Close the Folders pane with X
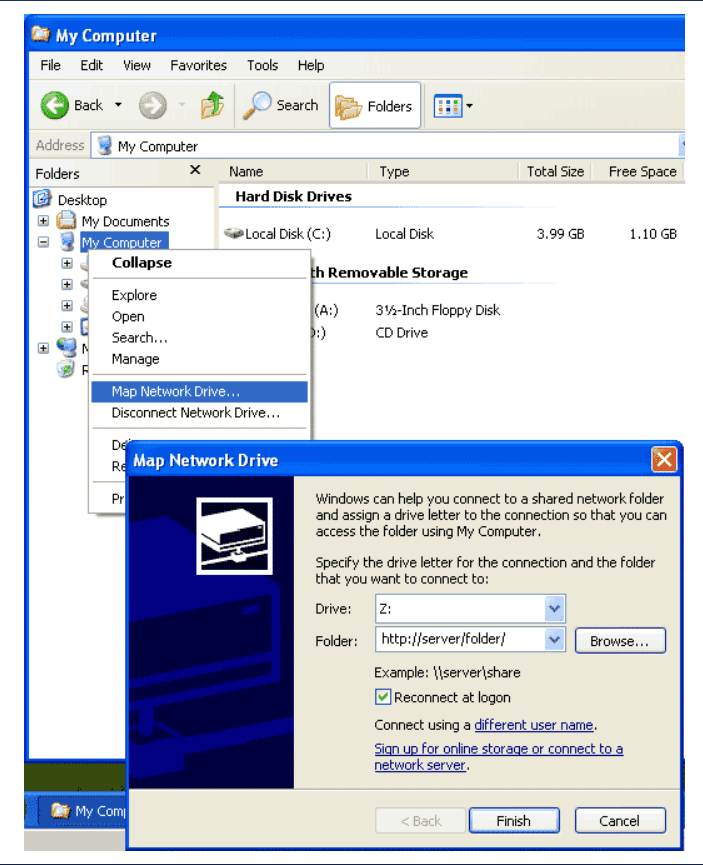The width and height of the screenshot is (703, 865). click(x=195, y=170)
